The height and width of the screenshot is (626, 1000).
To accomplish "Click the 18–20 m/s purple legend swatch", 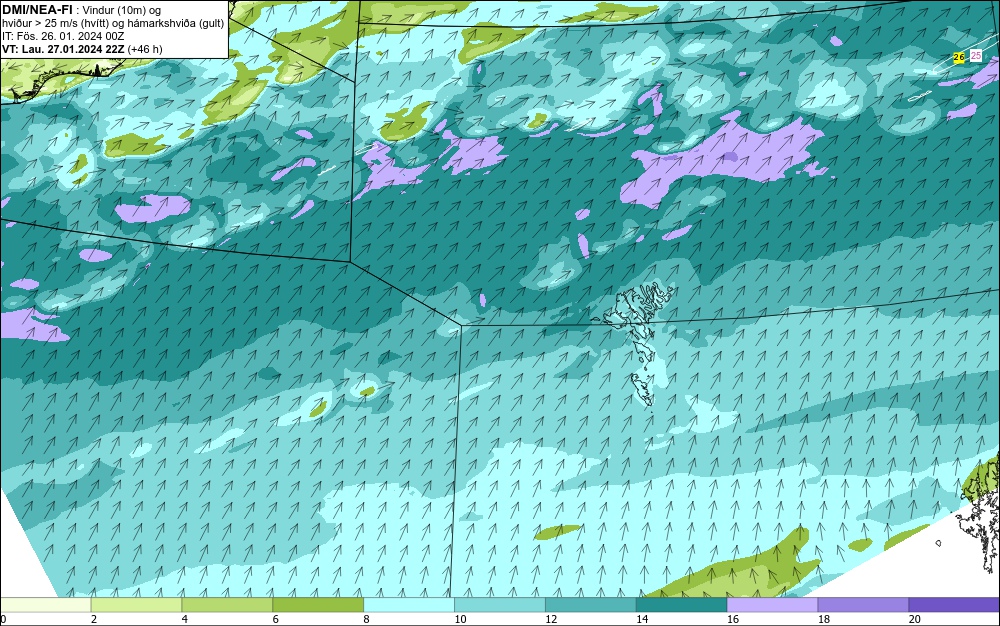I will 864,604.
